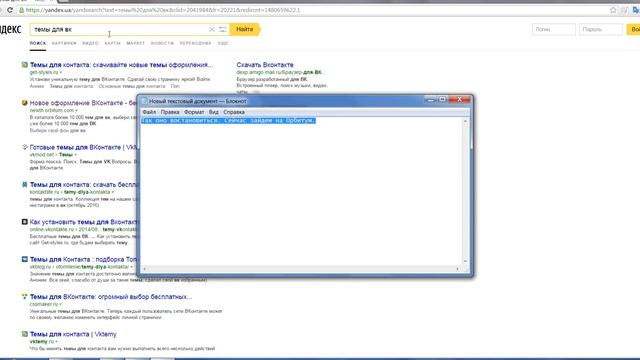Open dropdown arrow next to get-styles.ru

click(61, 73)
